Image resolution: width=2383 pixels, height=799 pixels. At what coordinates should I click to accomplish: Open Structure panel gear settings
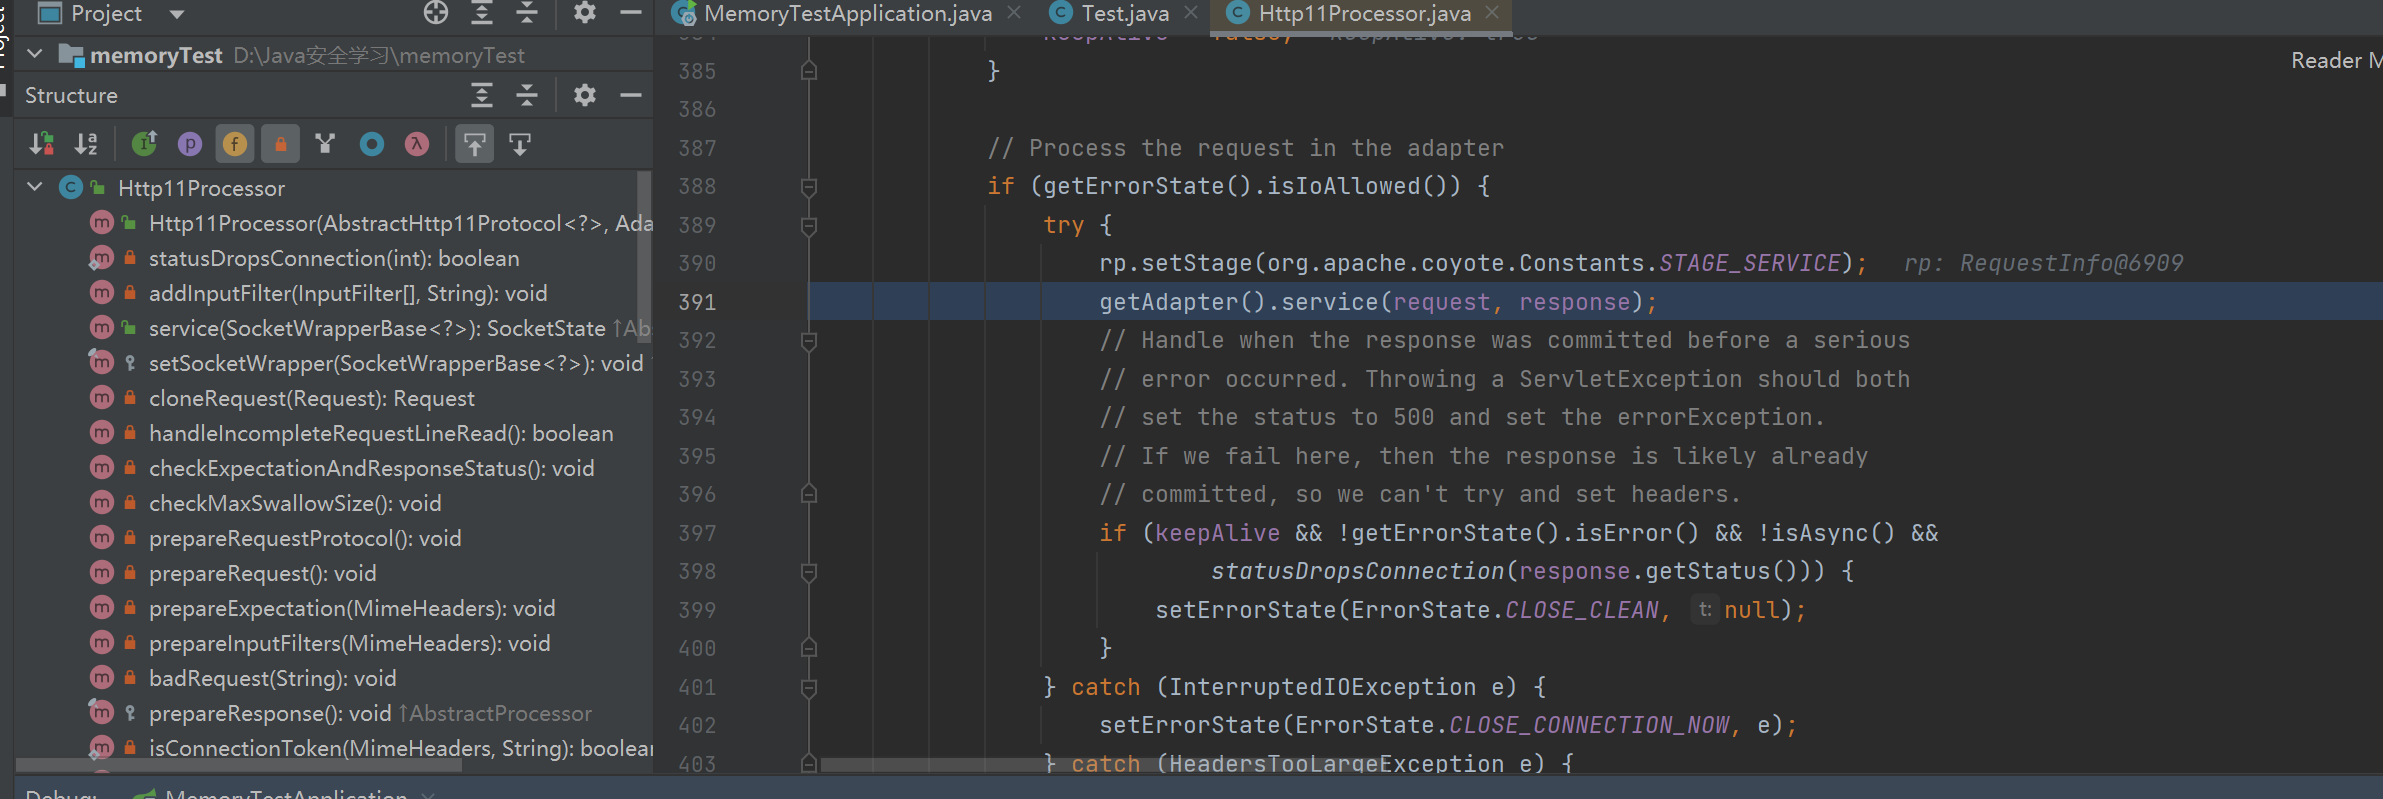585,95
